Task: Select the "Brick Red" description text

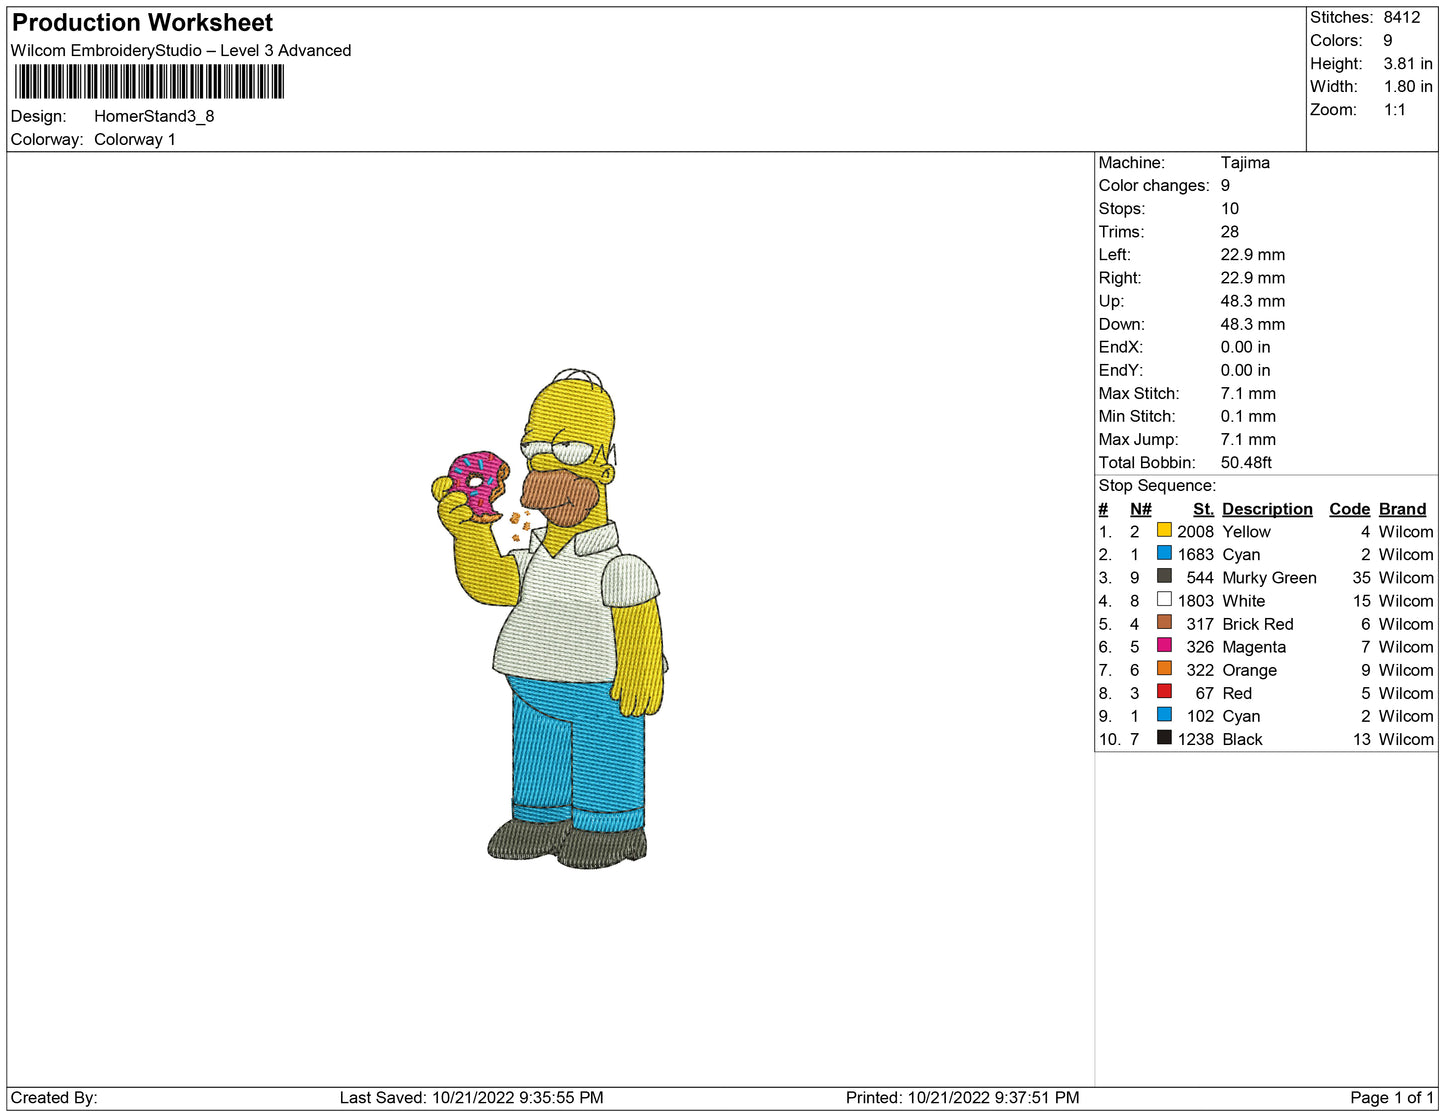Action: click(x=1258, y=624)
